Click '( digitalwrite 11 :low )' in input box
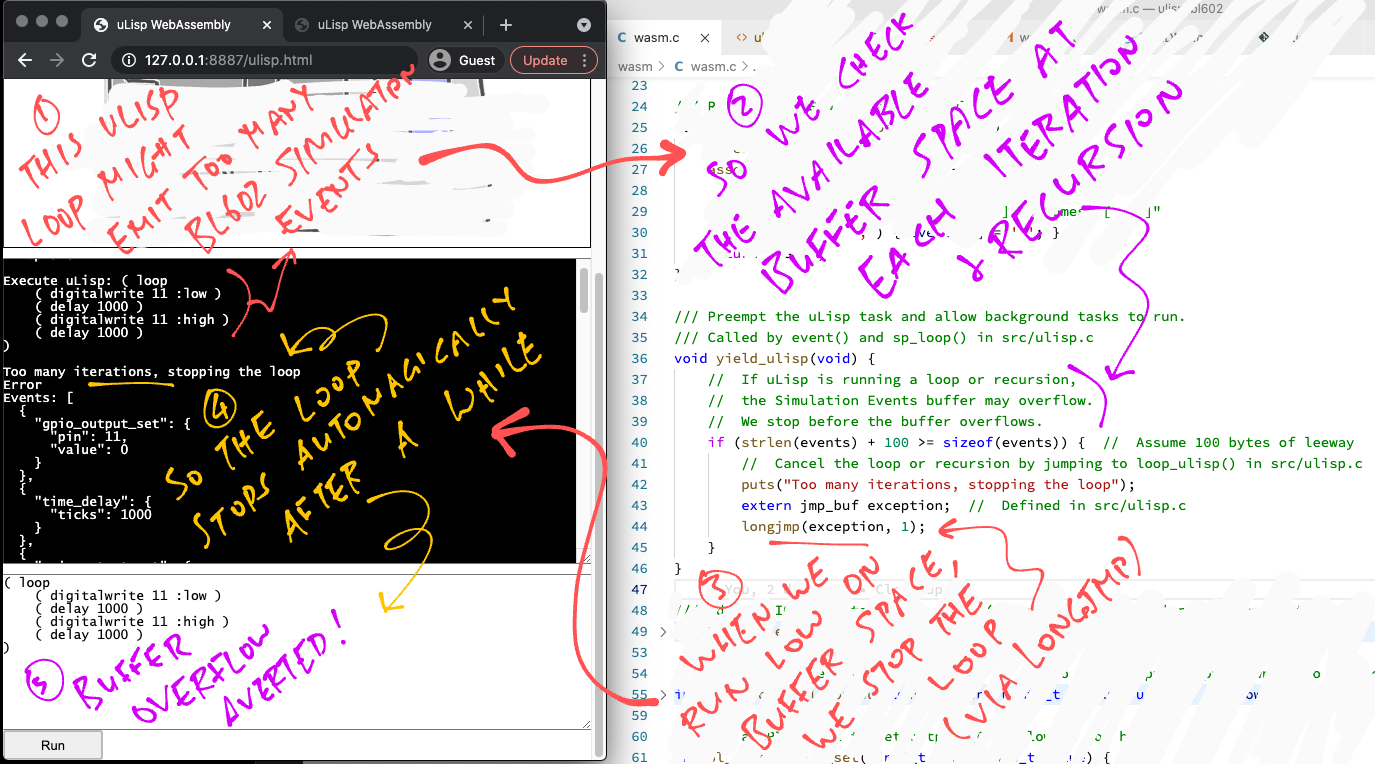Viewport: 1375px width, 764px height. click(x=128, y=595)
